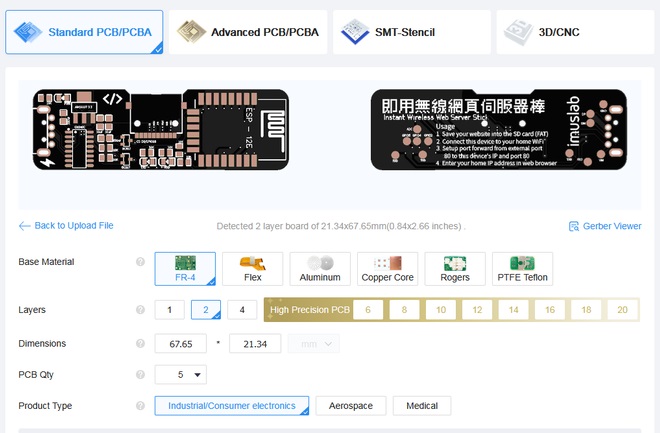Select FR-4 base material option
Screen dimensions: 660x433
pyautogui.click(x=185, y=268)
